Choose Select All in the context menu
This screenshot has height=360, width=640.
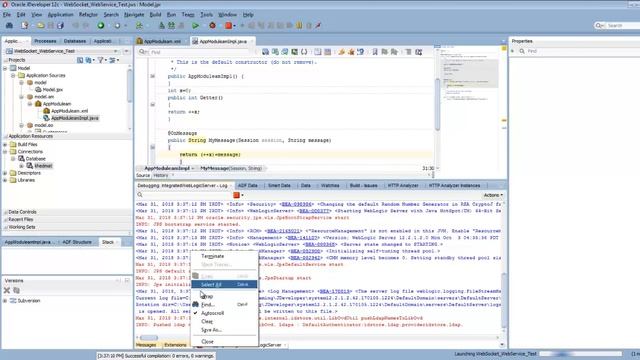224,284
